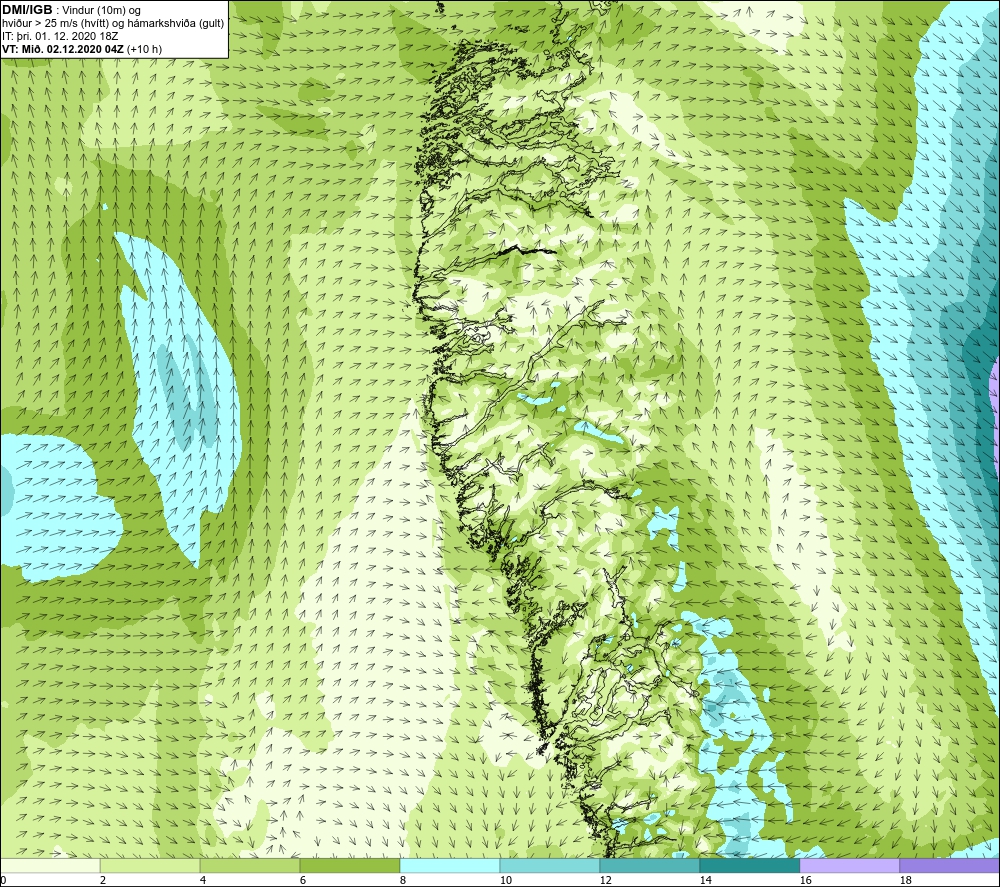Pick the 10–12 m/s teal swatch
This screenshot has height=887, width=1000.
point(550,865)
